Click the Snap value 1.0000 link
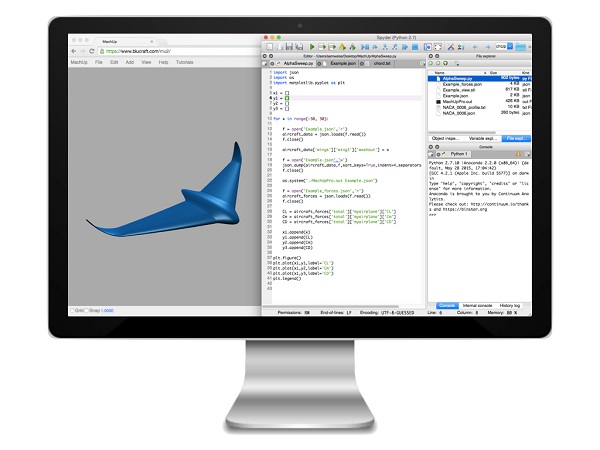600x450 pixels. point(107,310)
